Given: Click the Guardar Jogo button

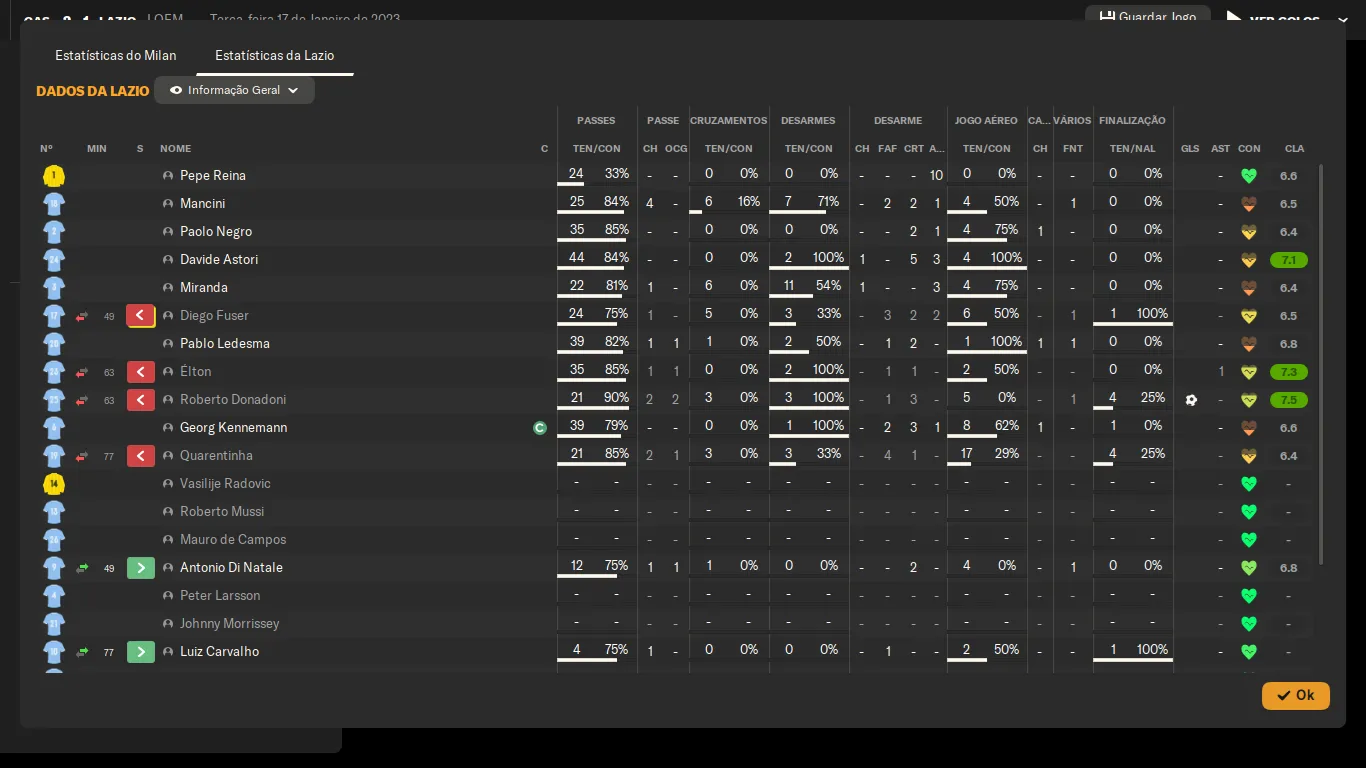Looking at the screenshot, I should click(x=1147, y=17).
